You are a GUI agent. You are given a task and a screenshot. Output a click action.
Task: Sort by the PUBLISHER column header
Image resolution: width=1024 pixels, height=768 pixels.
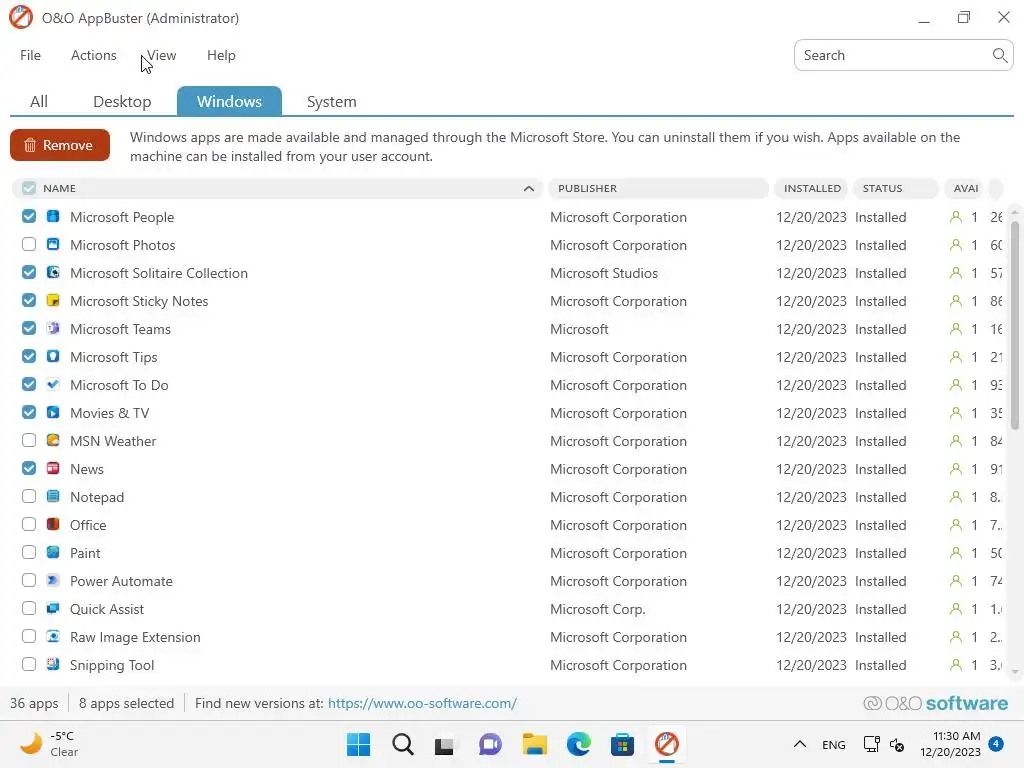click(658, 188)
